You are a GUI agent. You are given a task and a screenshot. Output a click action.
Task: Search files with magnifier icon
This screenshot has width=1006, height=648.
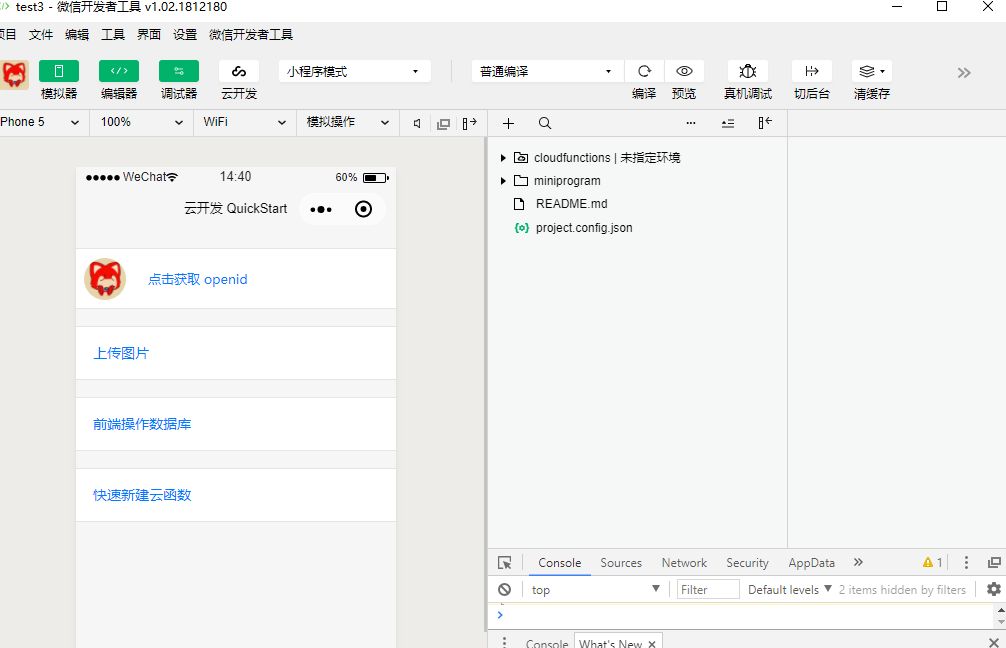tap(545, 123)
